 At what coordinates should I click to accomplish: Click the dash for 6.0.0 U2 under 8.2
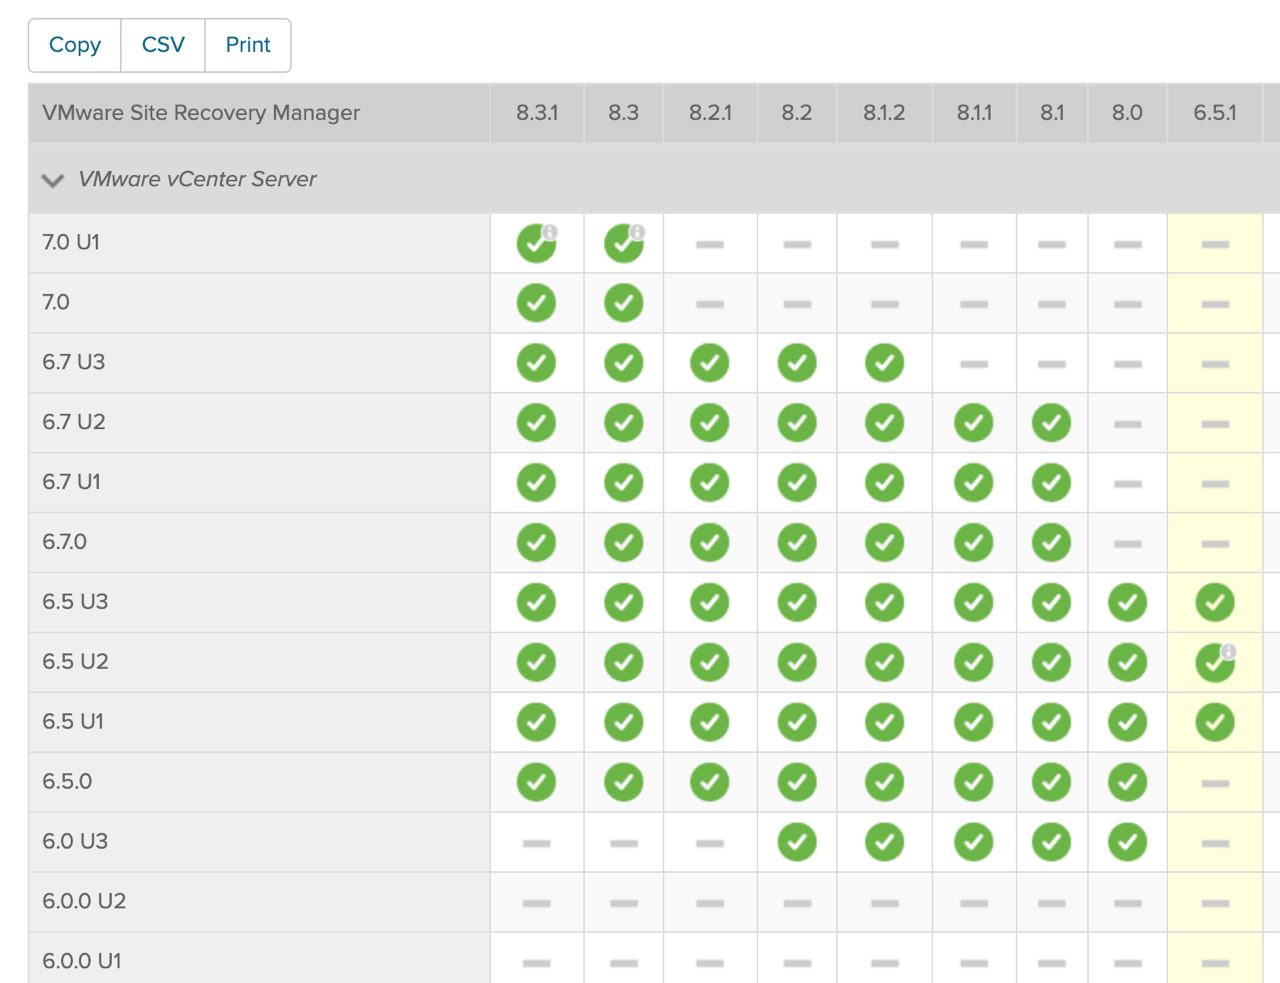pos(797,904)
